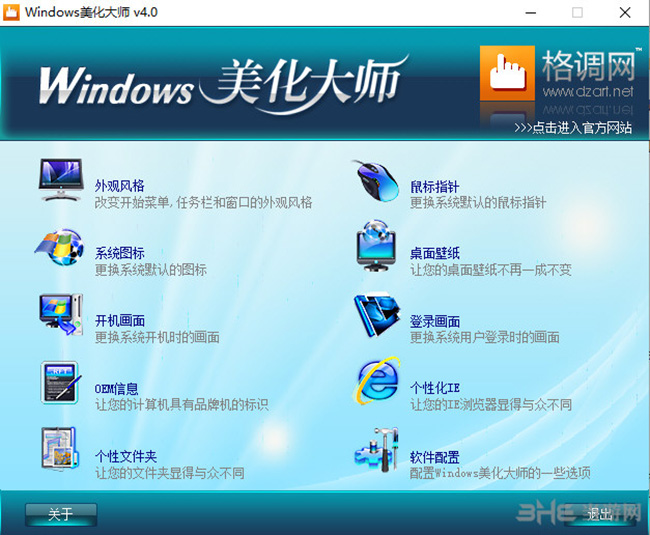Click the Windows美化大师 banner logo
The height and width of the screenshot is (535, 650).
point(222,83)
